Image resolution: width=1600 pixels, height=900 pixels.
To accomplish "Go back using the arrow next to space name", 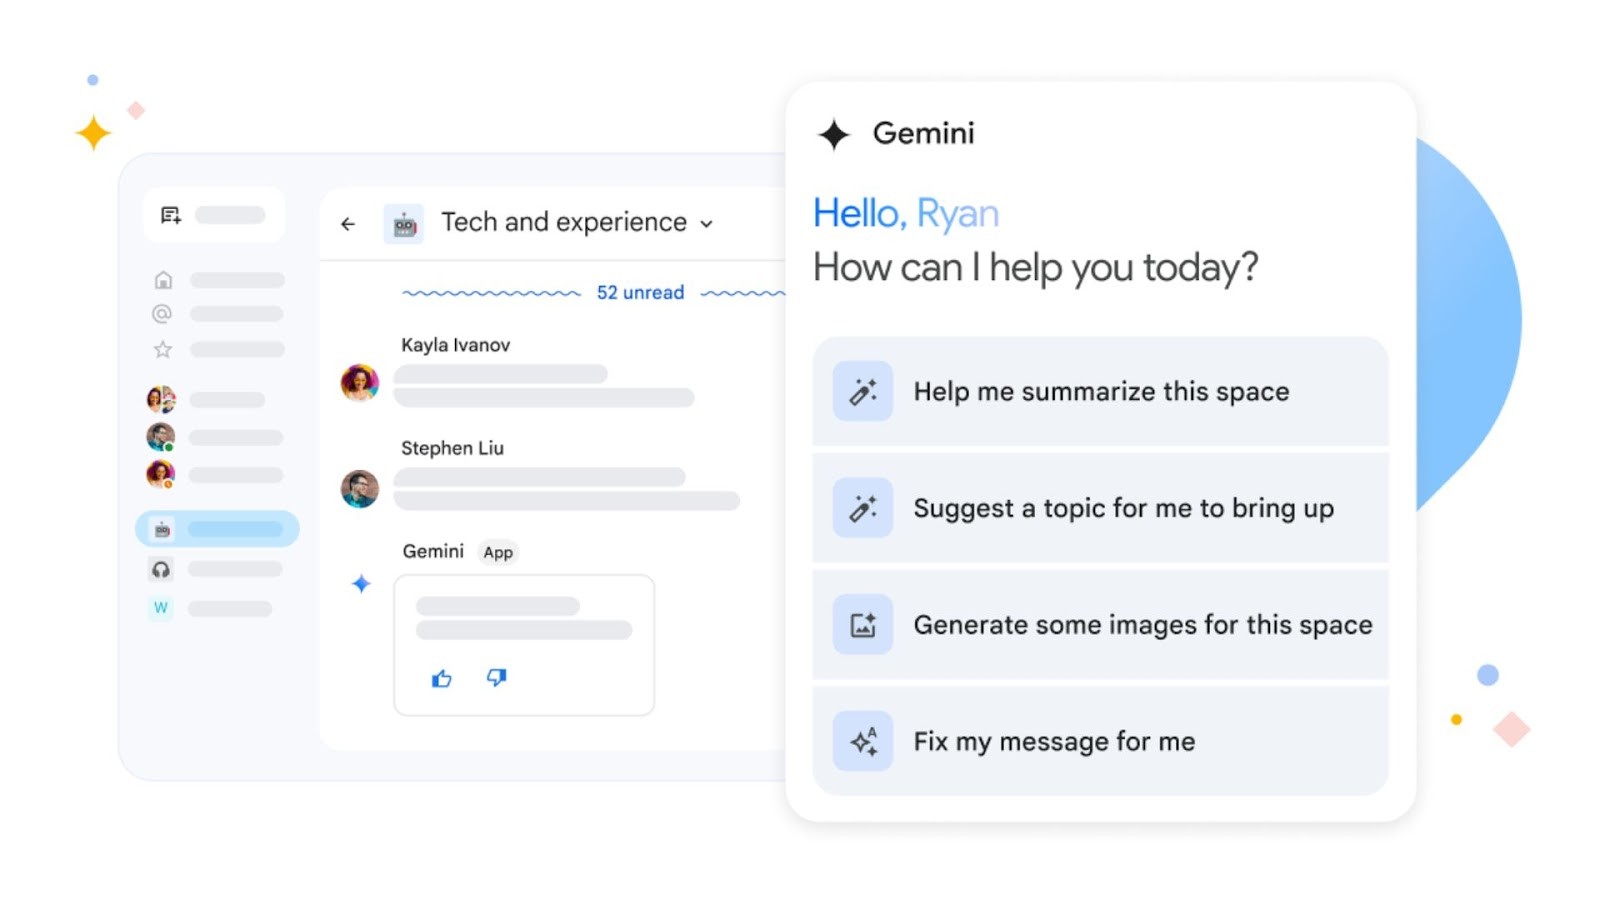I will (x=347, y=223).
